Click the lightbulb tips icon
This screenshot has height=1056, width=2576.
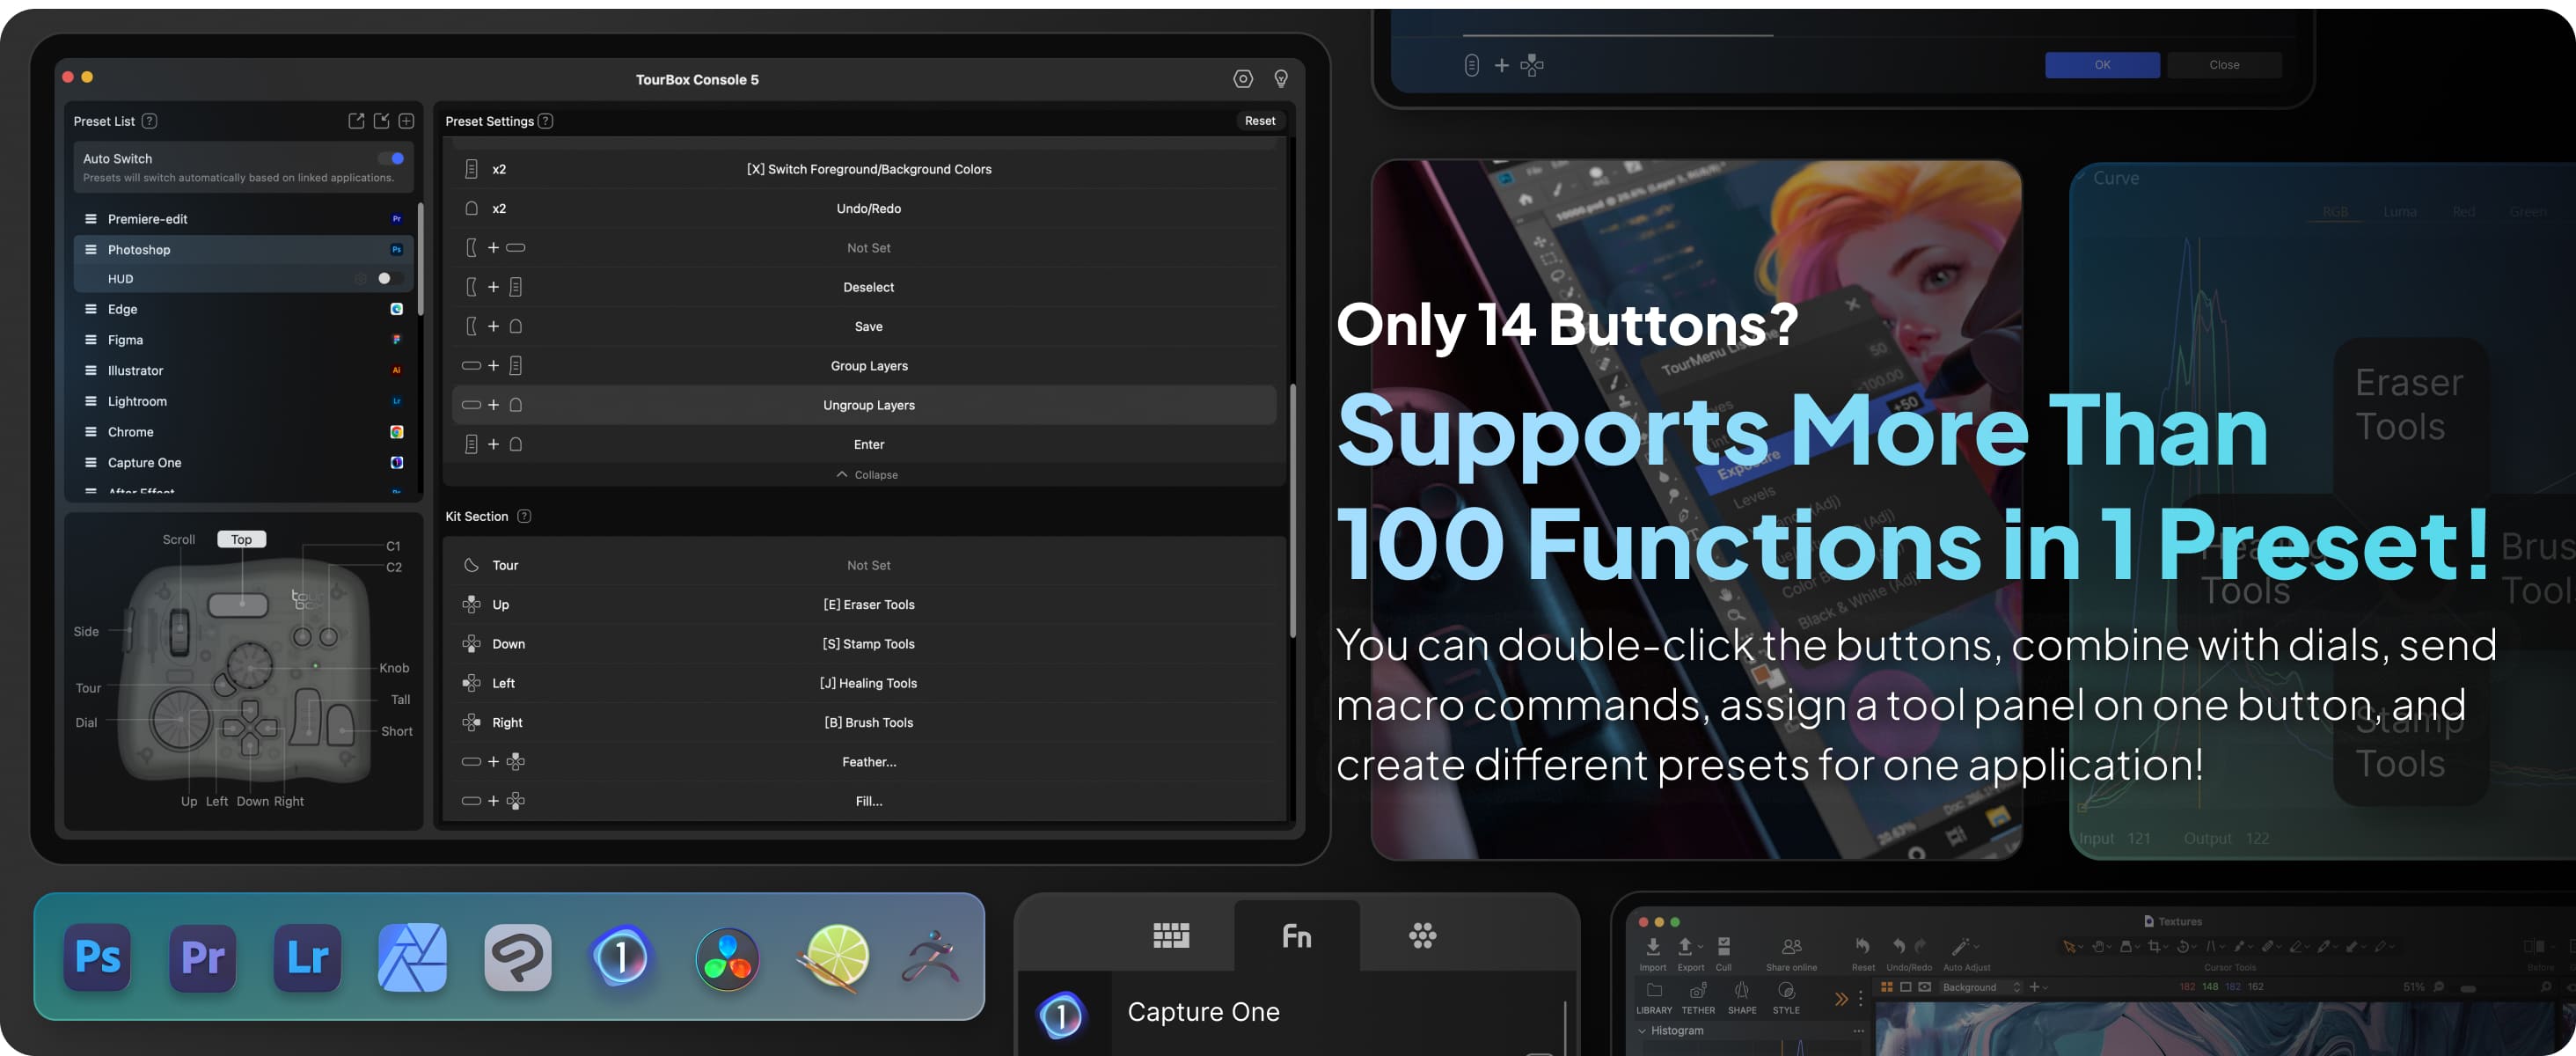(x=1280, y=79)
